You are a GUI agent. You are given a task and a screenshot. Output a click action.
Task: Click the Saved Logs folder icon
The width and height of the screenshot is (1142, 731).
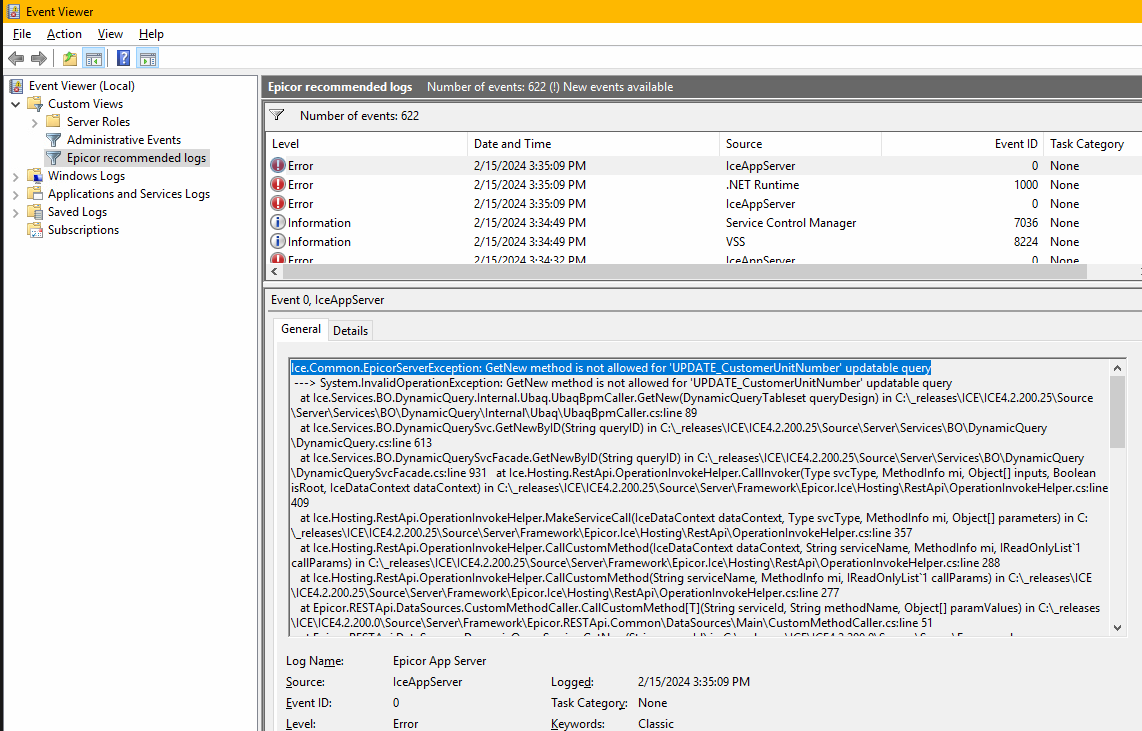pyautogui.click(x=35, y=212)
